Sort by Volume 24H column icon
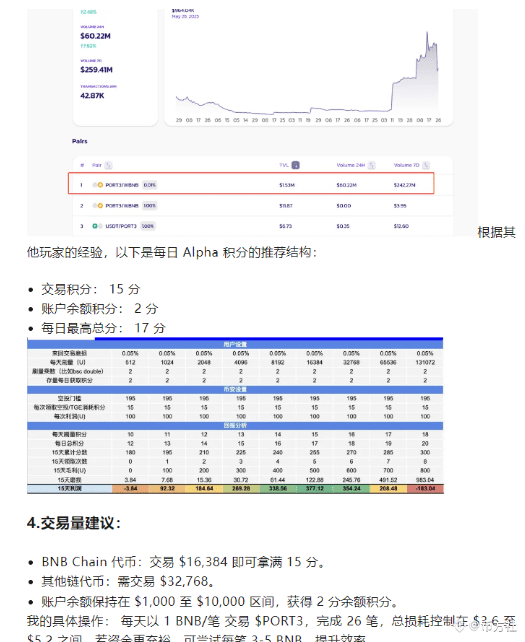The width and height of the screenshot is (525, 642). (x=371, y=165)
